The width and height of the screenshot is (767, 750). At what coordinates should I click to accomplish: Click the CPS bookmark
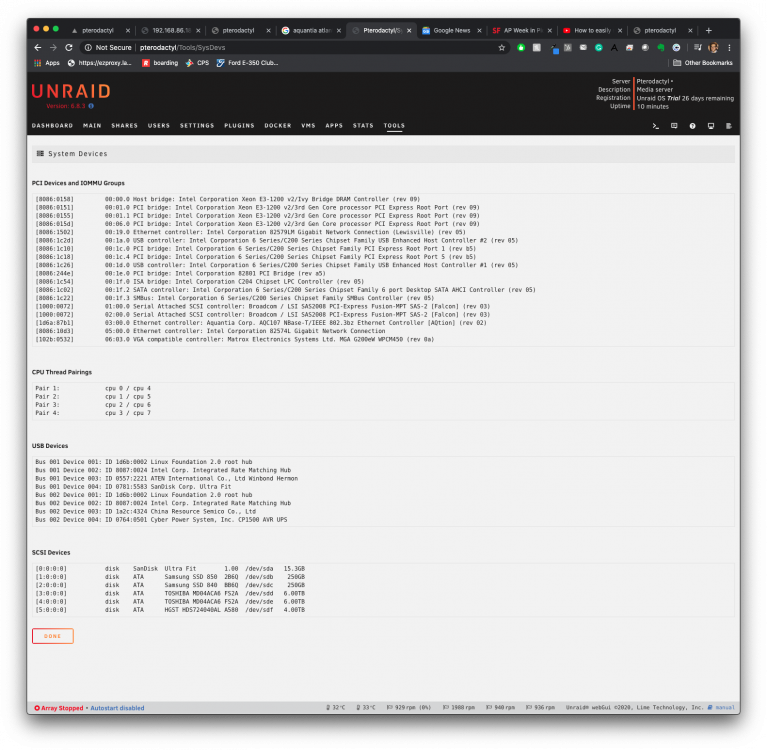198,63
